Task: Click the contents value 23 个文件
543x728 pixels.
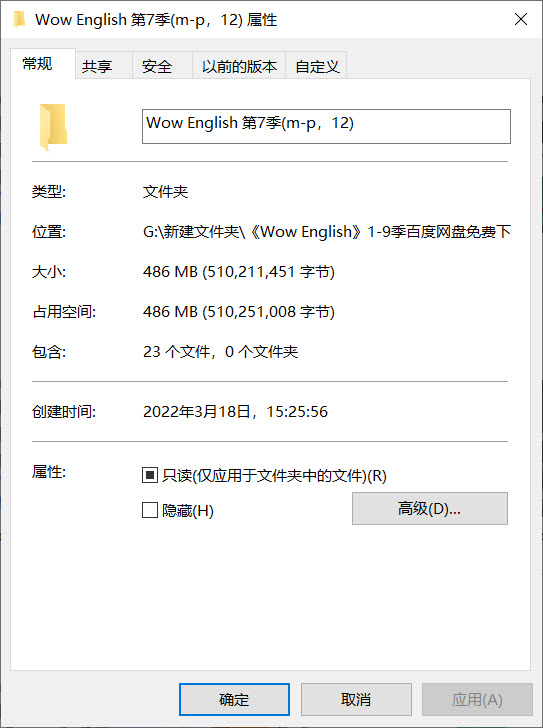Action: point(220,351)
